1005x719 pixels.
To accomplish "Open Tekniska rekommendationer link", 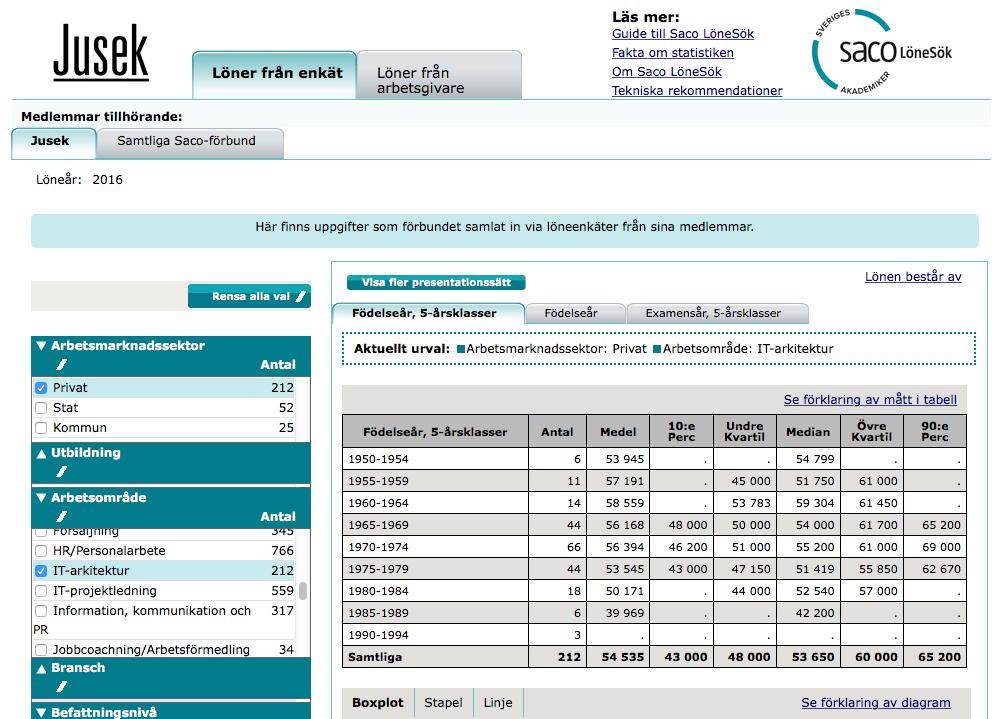I will [x=697, y=90].
